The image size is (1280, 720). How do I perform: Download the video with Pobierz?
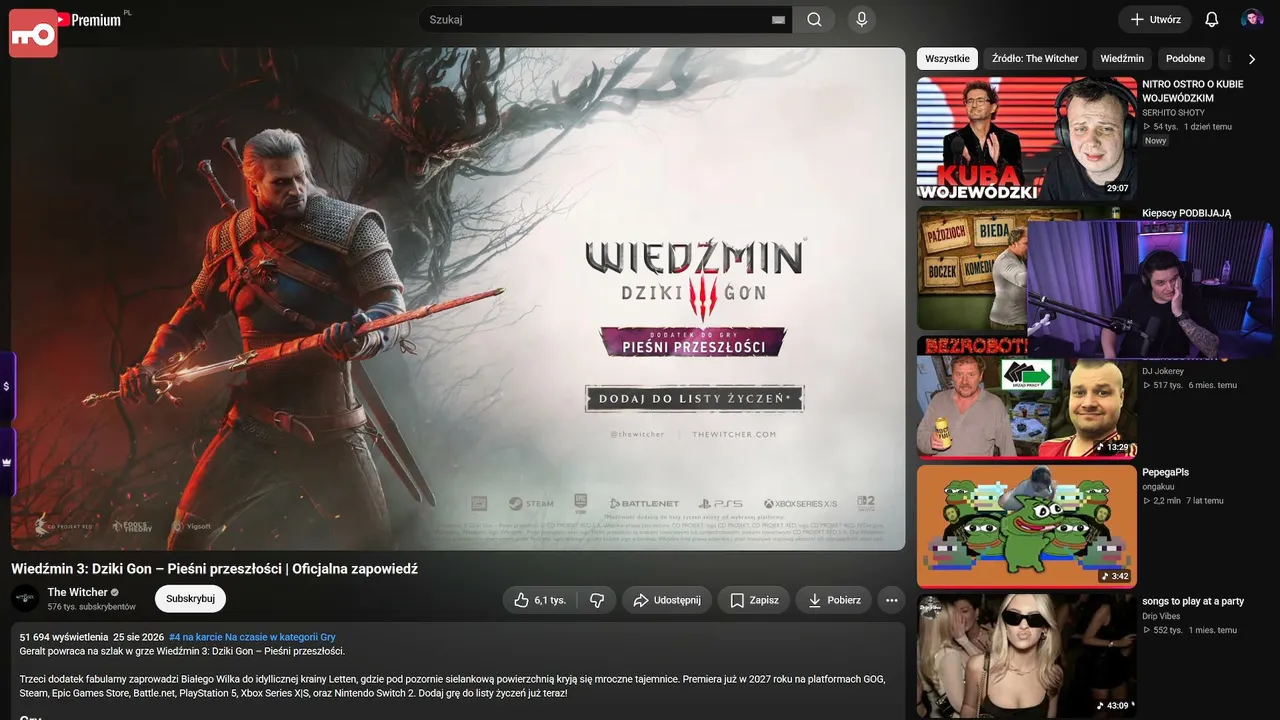pyautogui.click(x=834, y=600)
